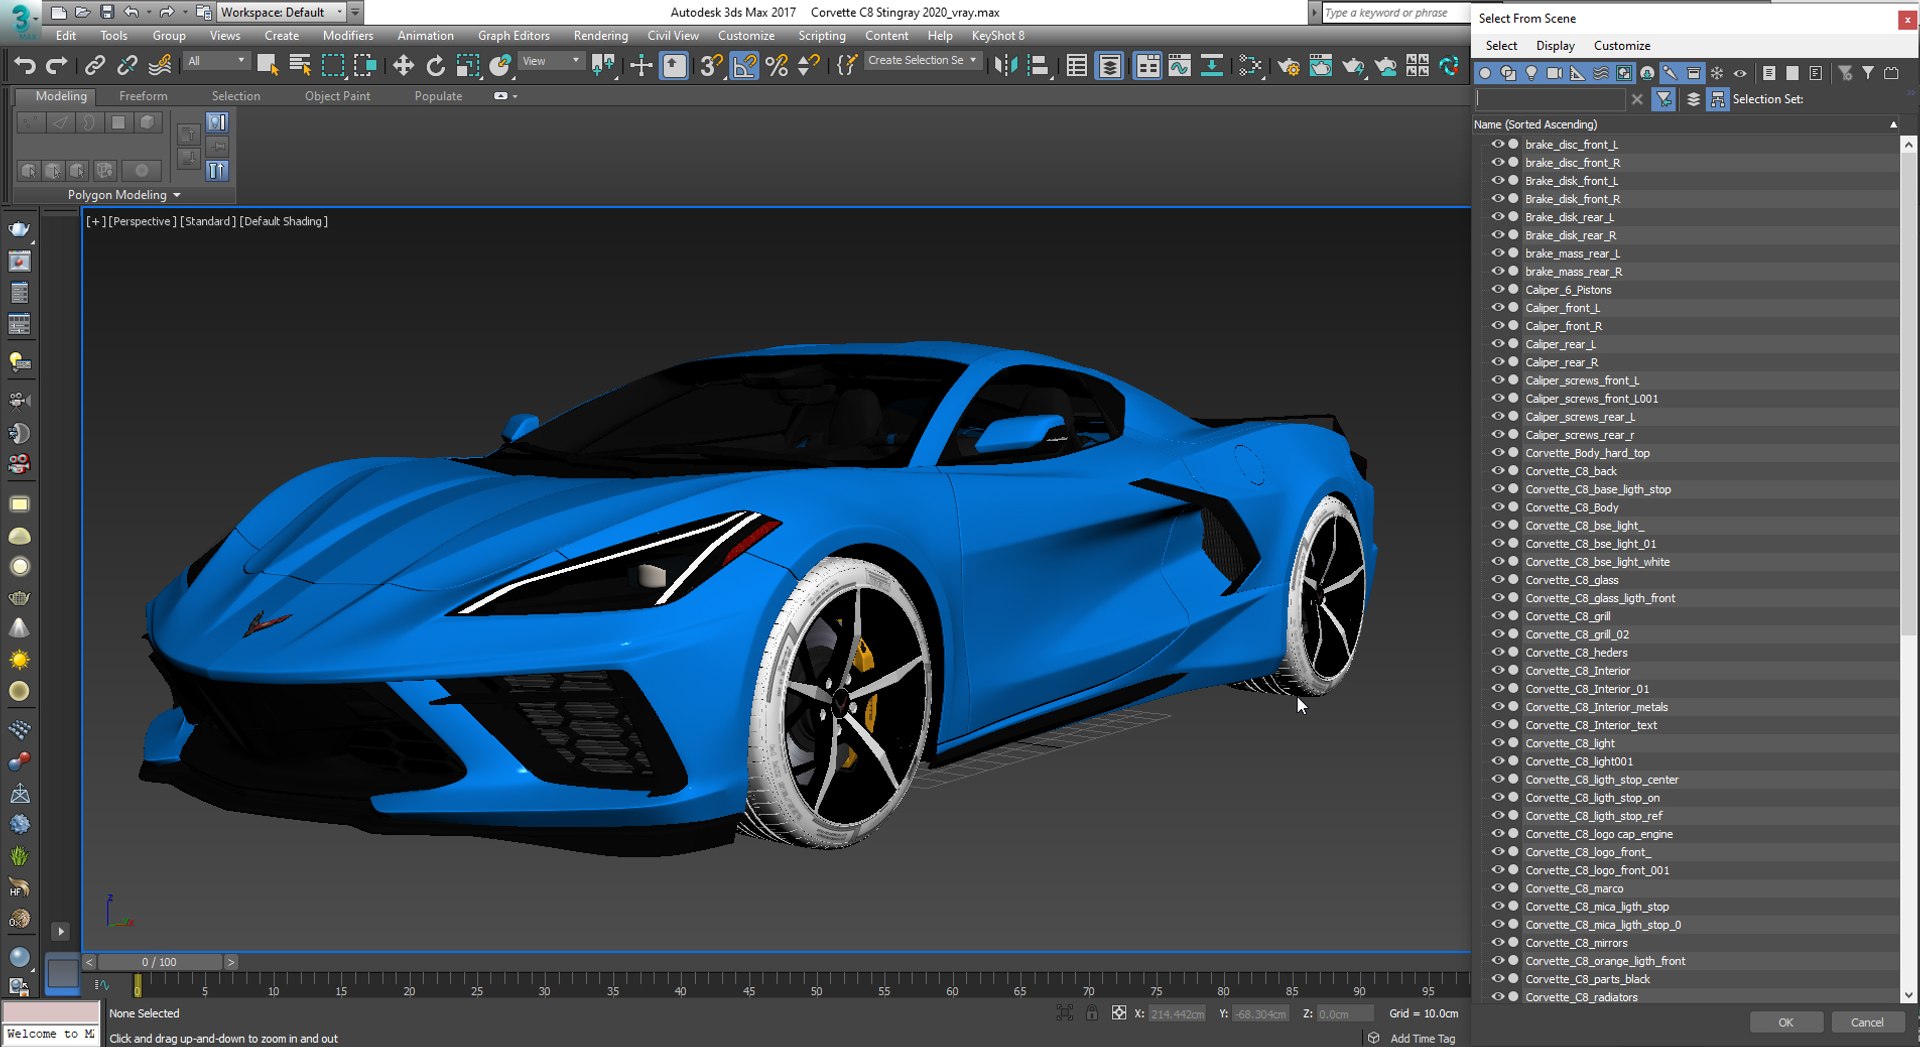The width and height of the screenshot is (1920, 1047).
Task: Toggle Display Lights filter in dialog
Action: [1531, 73]
